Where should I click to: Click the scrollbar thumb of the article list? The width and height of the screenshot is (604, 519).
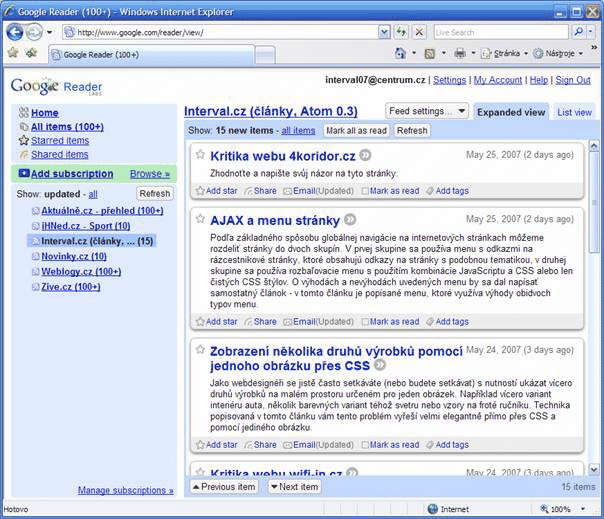[x=594, y=202]
